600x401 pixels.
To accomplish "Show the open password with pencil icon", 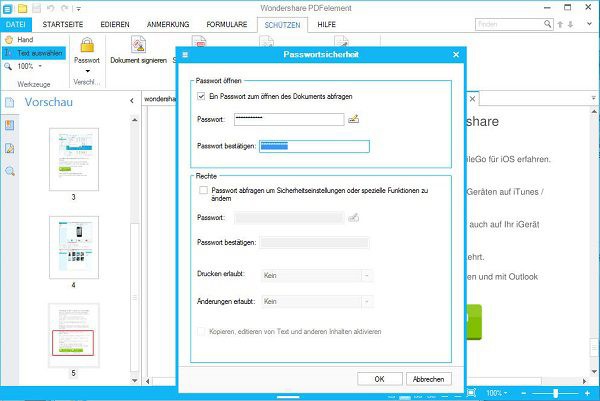I will pos(354,119).
